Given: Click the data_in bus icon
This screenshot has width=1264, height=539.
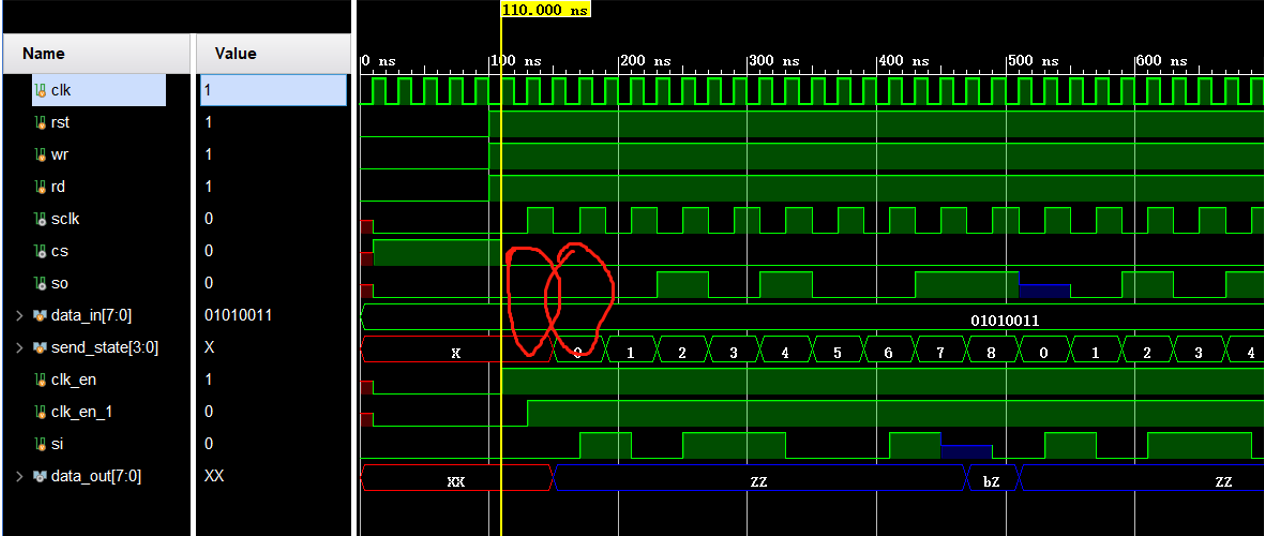Looking at the screenshot, I should 40,315.
